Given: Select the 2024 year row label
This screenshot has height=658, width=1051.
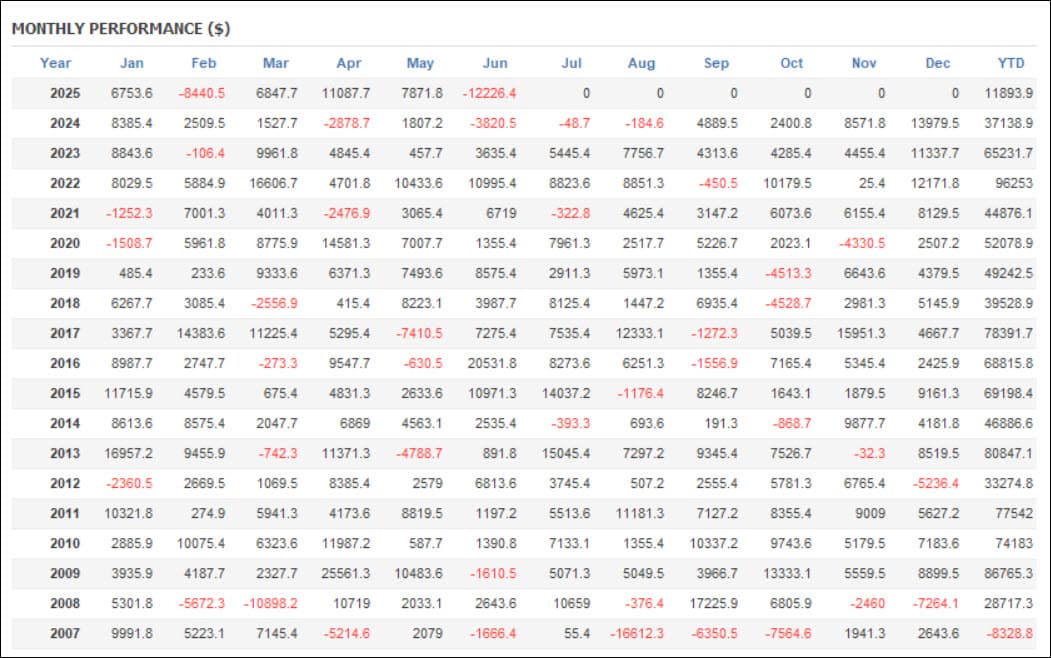Looking at the screenshot, I should pyautogui.click(x=65, y=123).
